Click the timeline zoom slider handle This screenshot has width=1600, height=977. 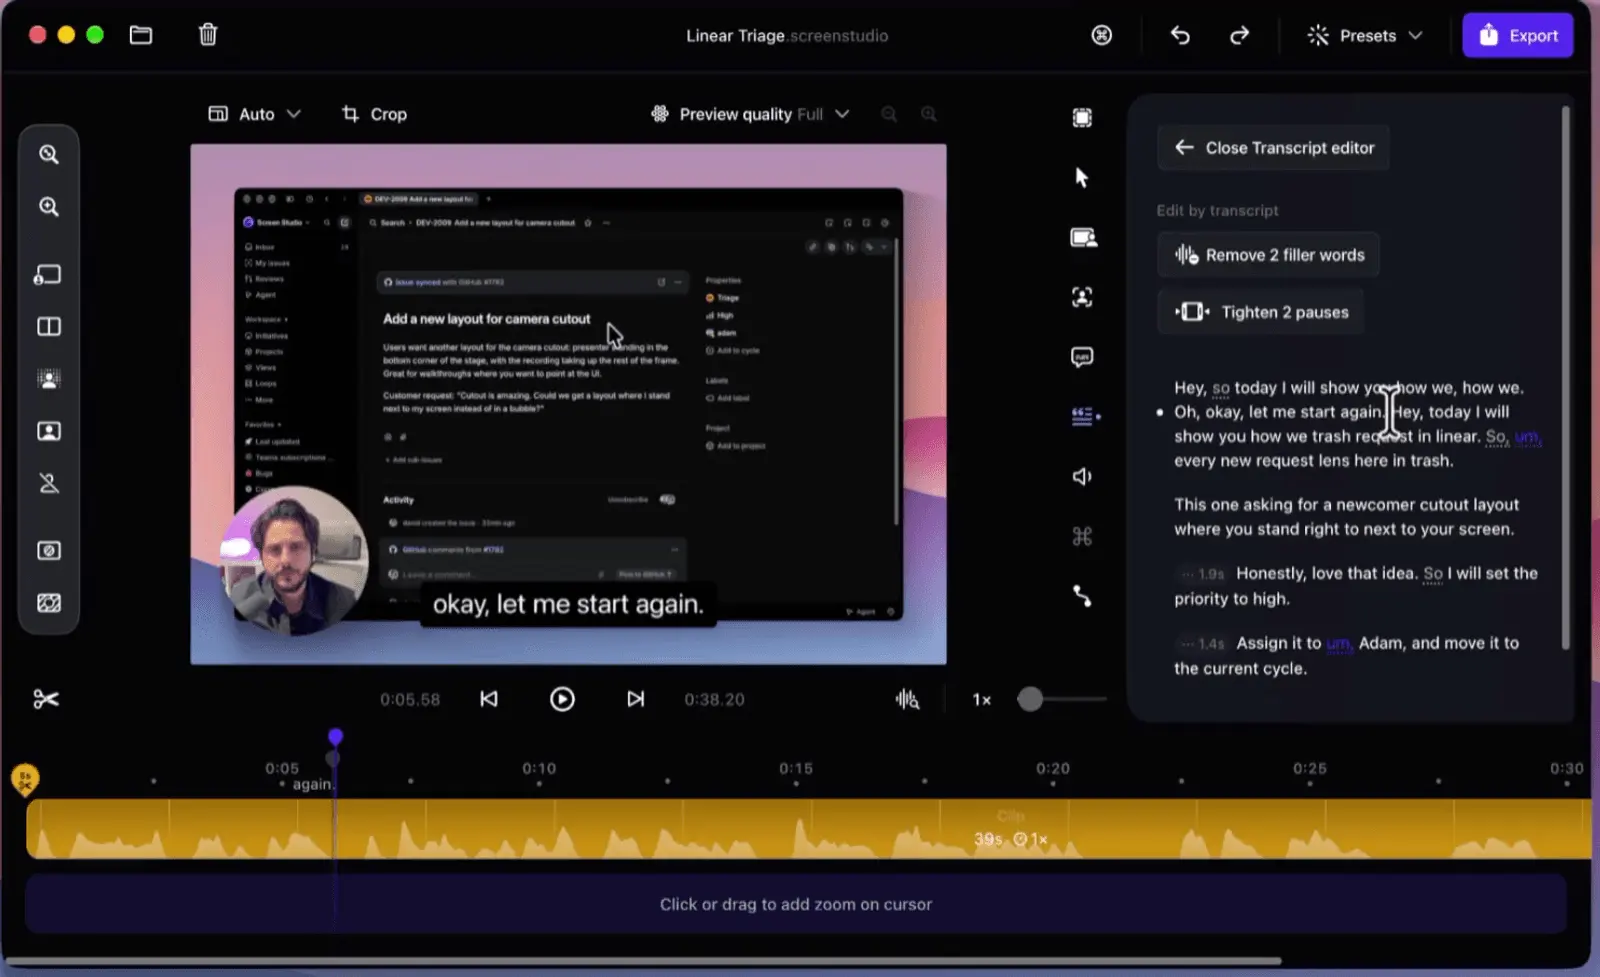click(1030, 699)
